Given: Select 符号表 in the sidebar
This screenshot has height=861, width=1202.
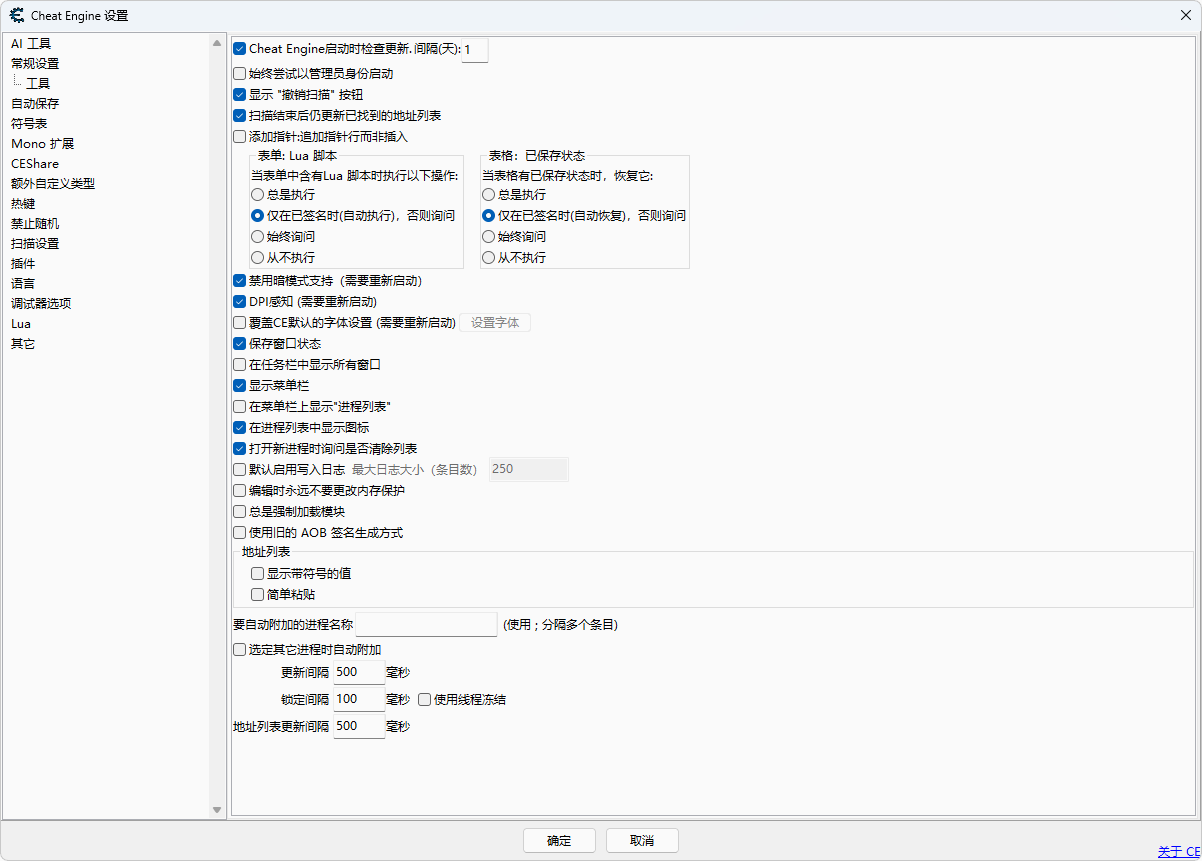Looking at the screenshot, I should tap(29, 124).
